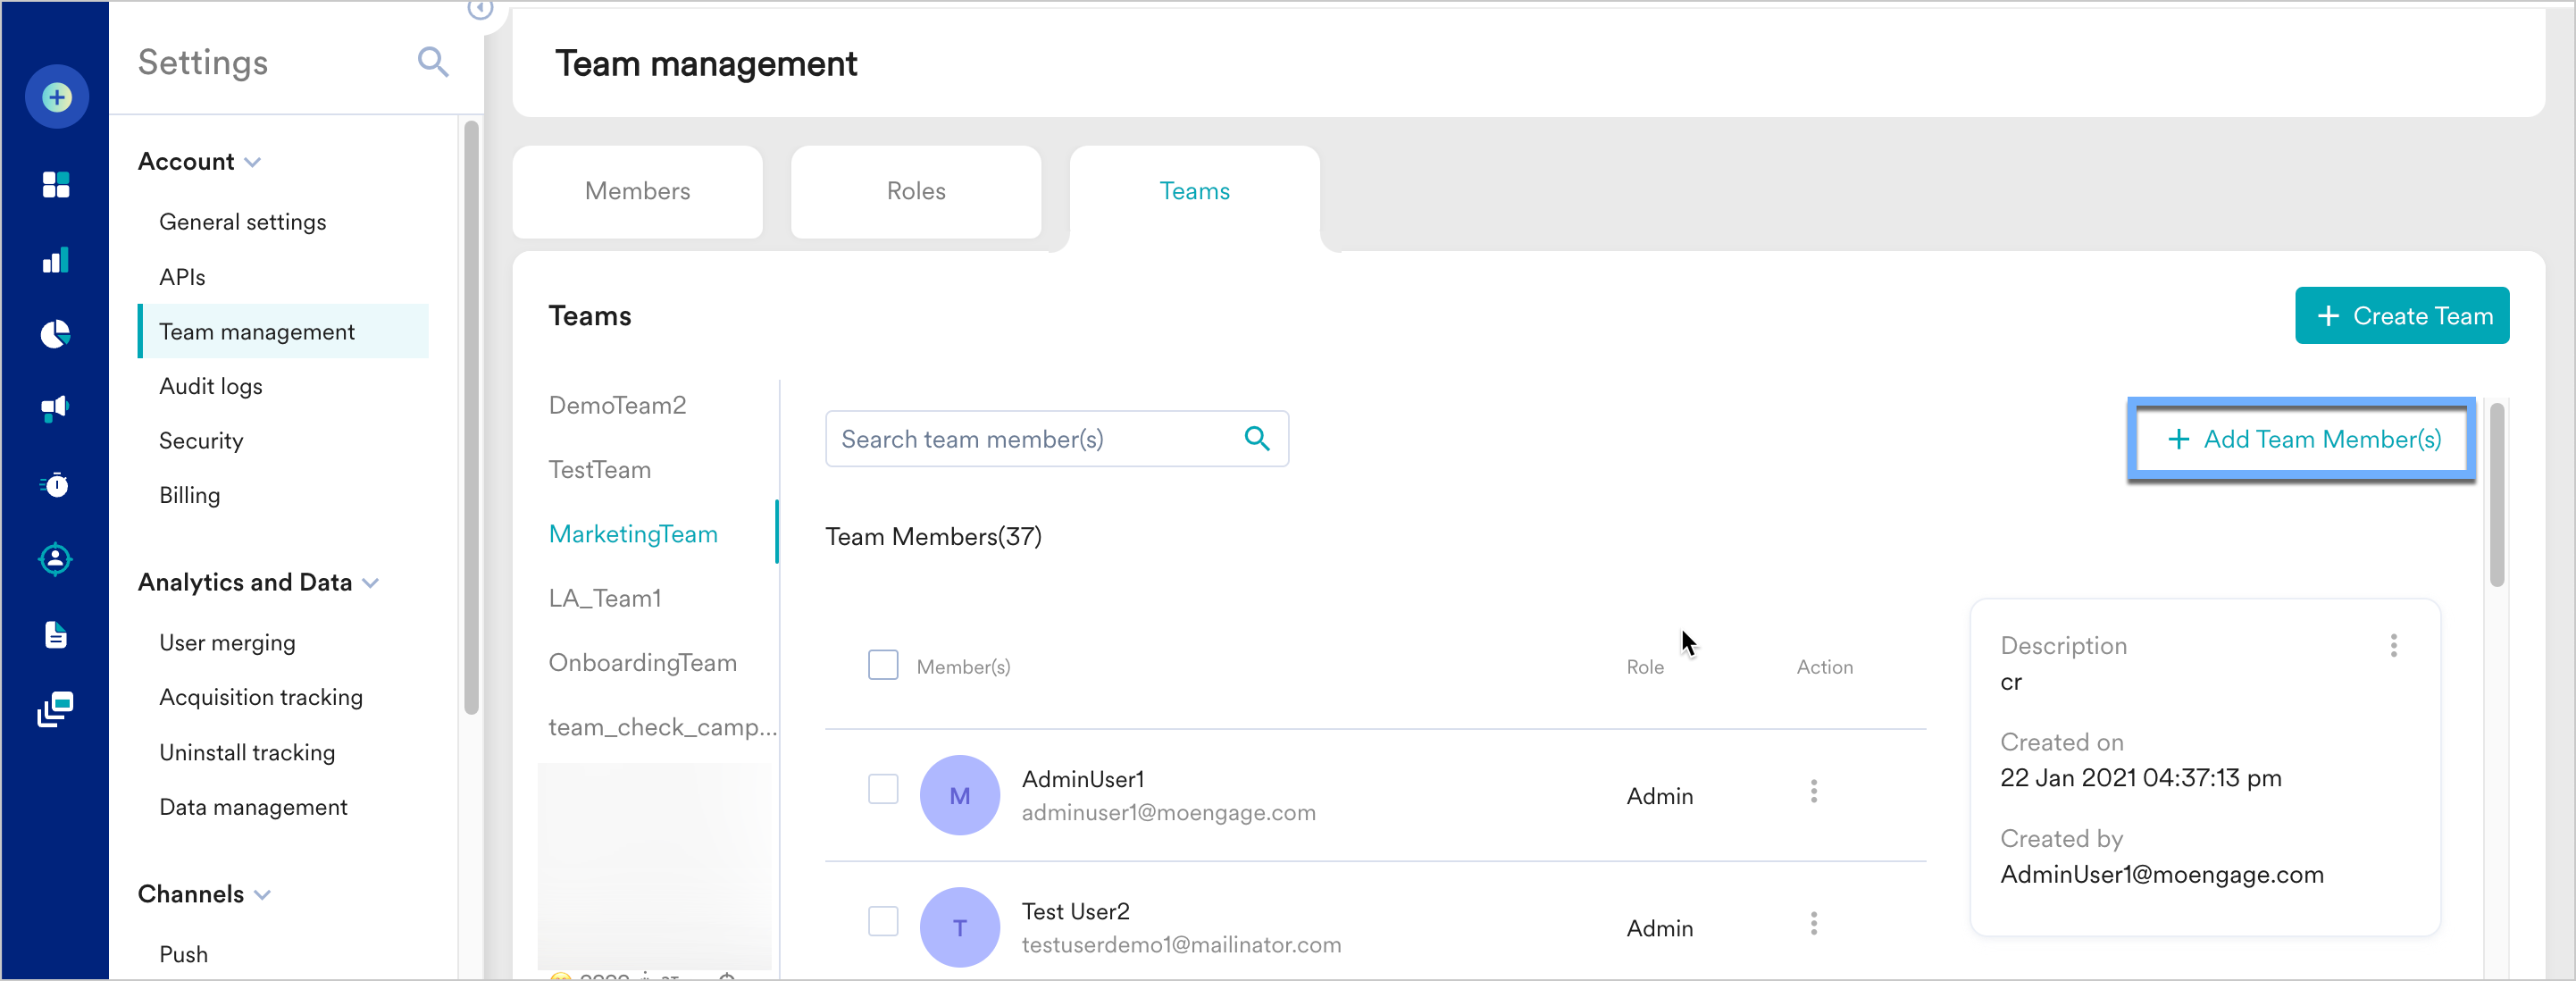Click the Settings search magnifier icon
Screen dimensions: 2576x981
[432, 62]
